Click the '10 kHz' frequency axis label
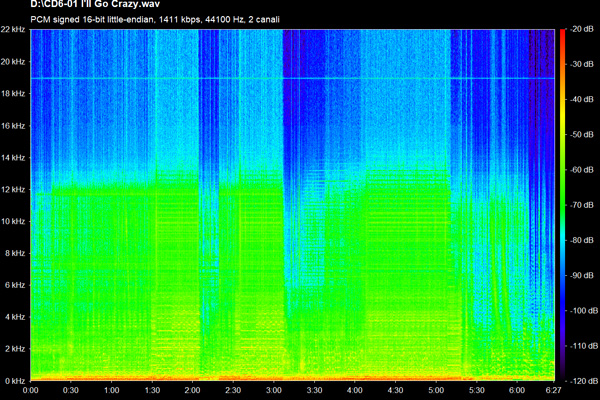 13,221
